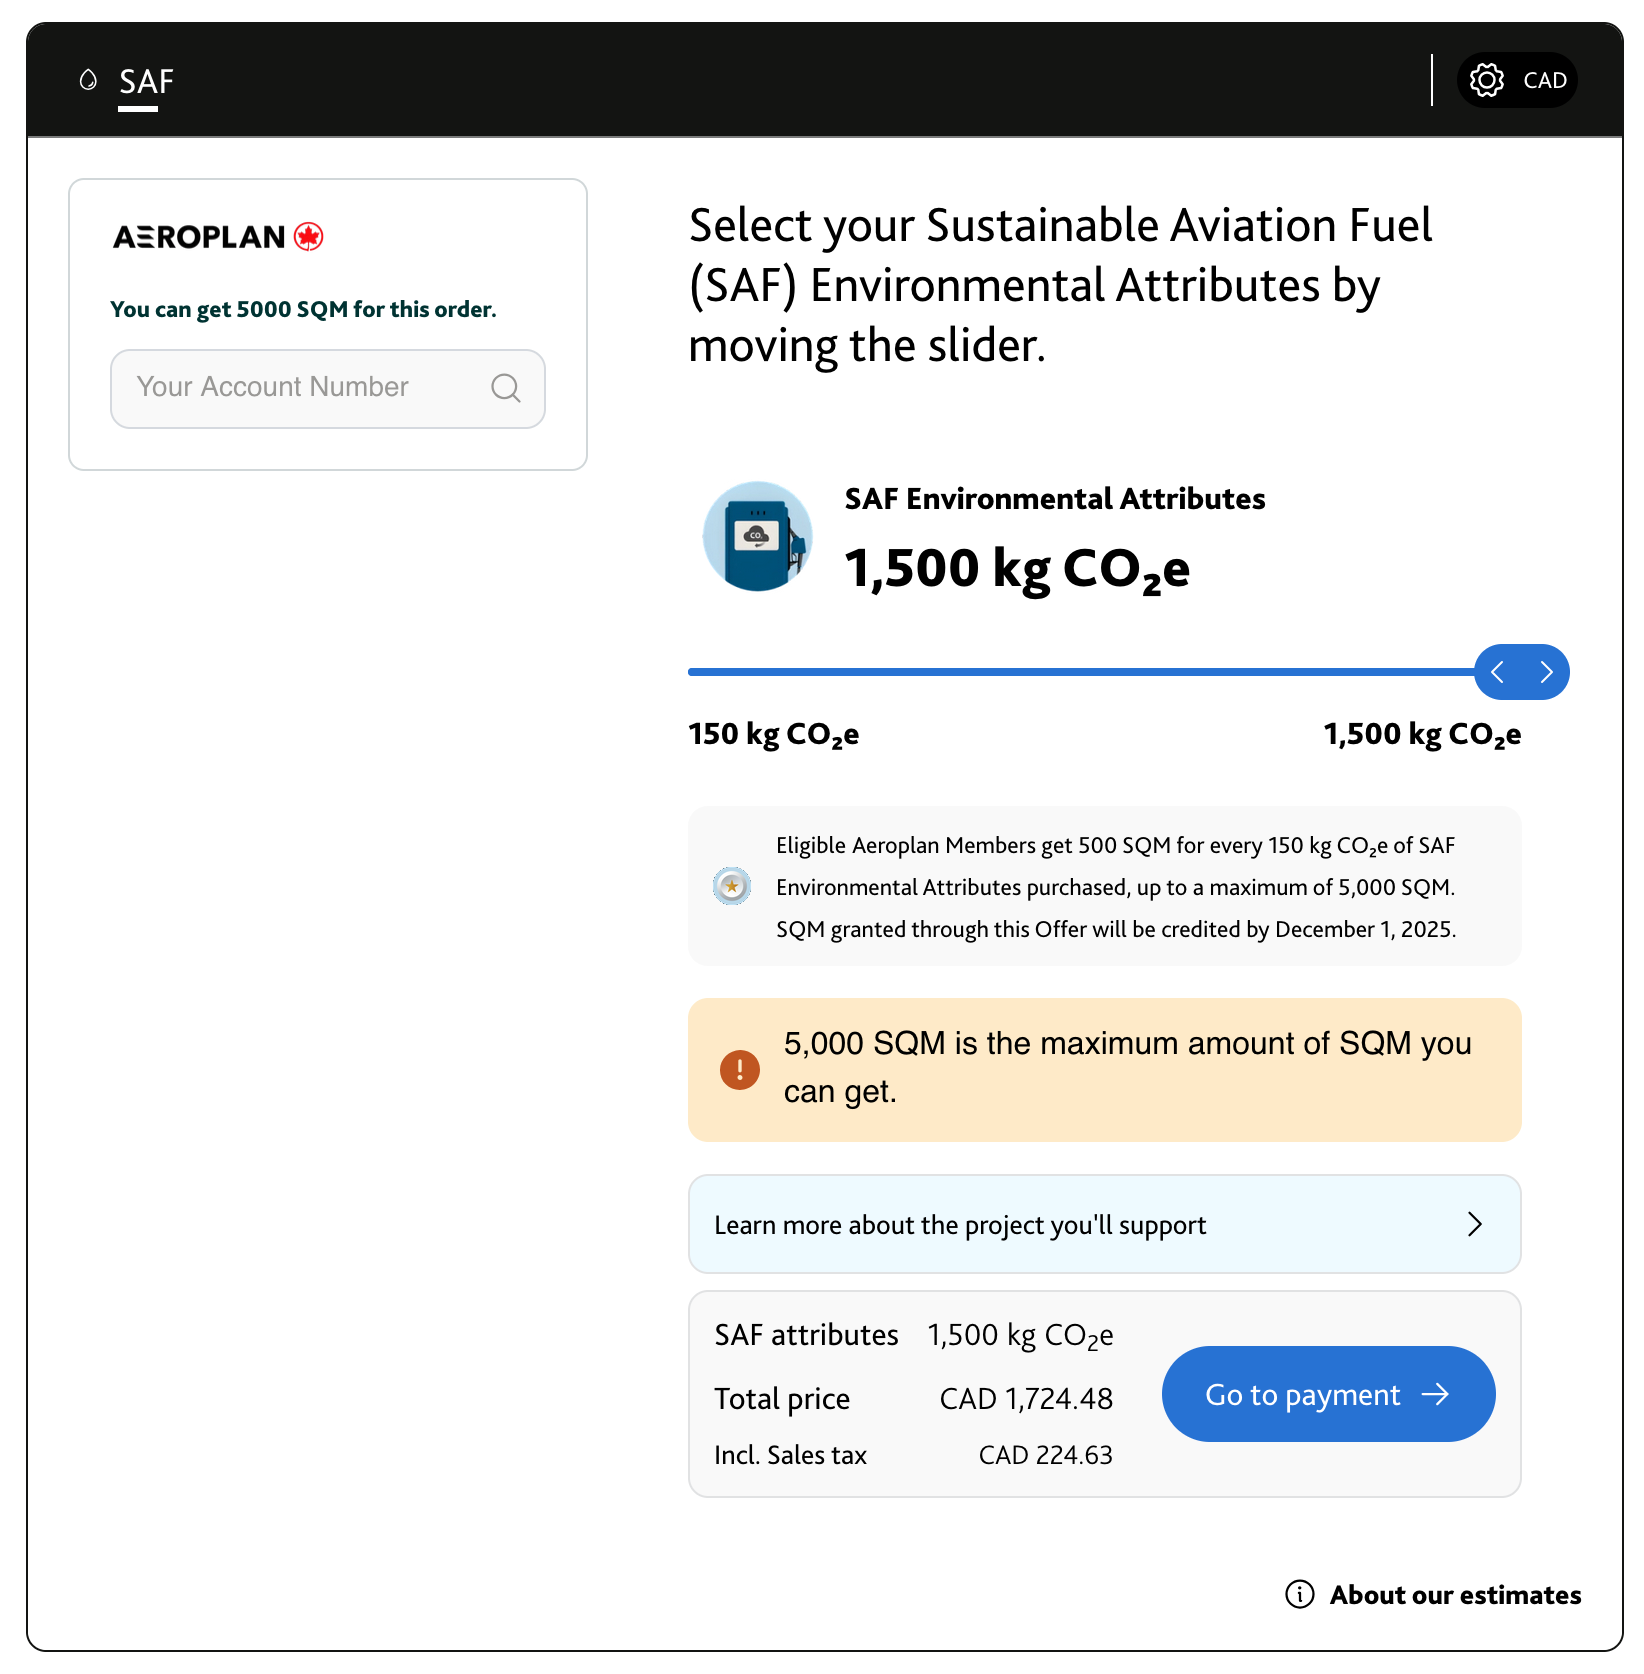Click the orange exclamation warning icon

(x=740, y=1070)
